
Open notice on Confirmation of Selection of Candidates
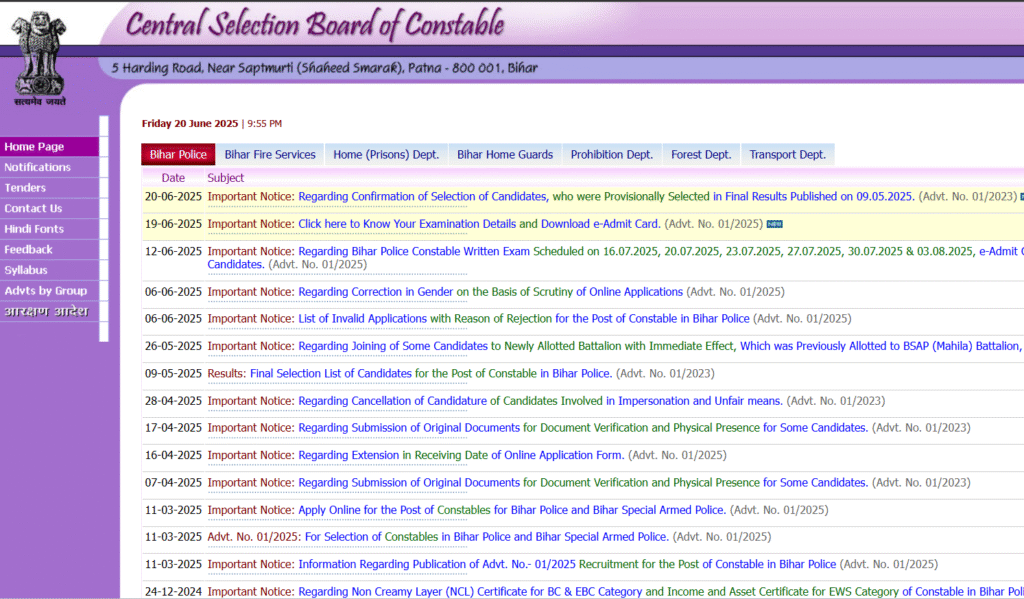(x=606, y=197)
